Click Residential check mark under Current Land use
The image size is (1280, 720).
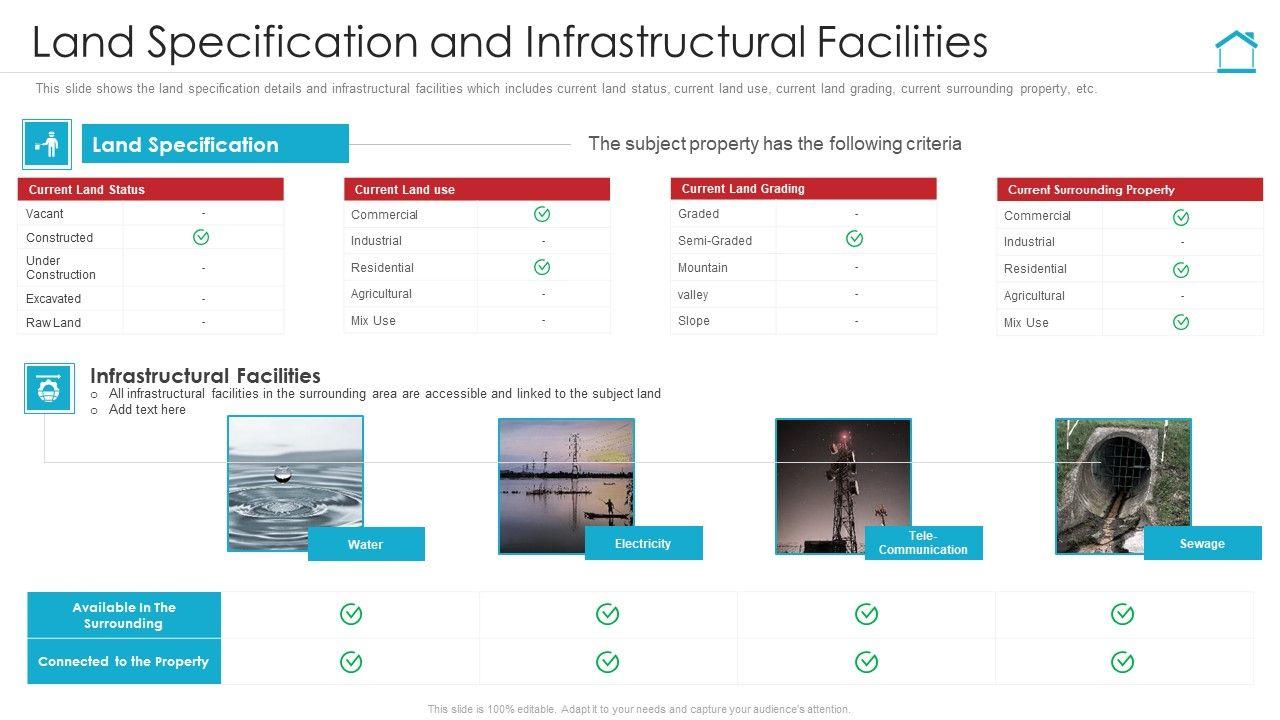click(x=542, y=267)
